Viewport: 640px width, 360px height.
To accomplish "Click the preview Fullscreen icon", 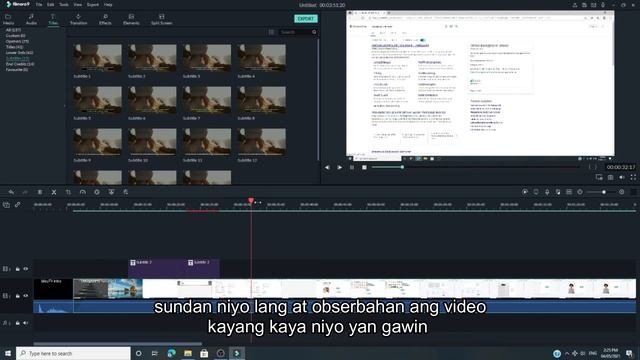I will [x=633, y=177].
